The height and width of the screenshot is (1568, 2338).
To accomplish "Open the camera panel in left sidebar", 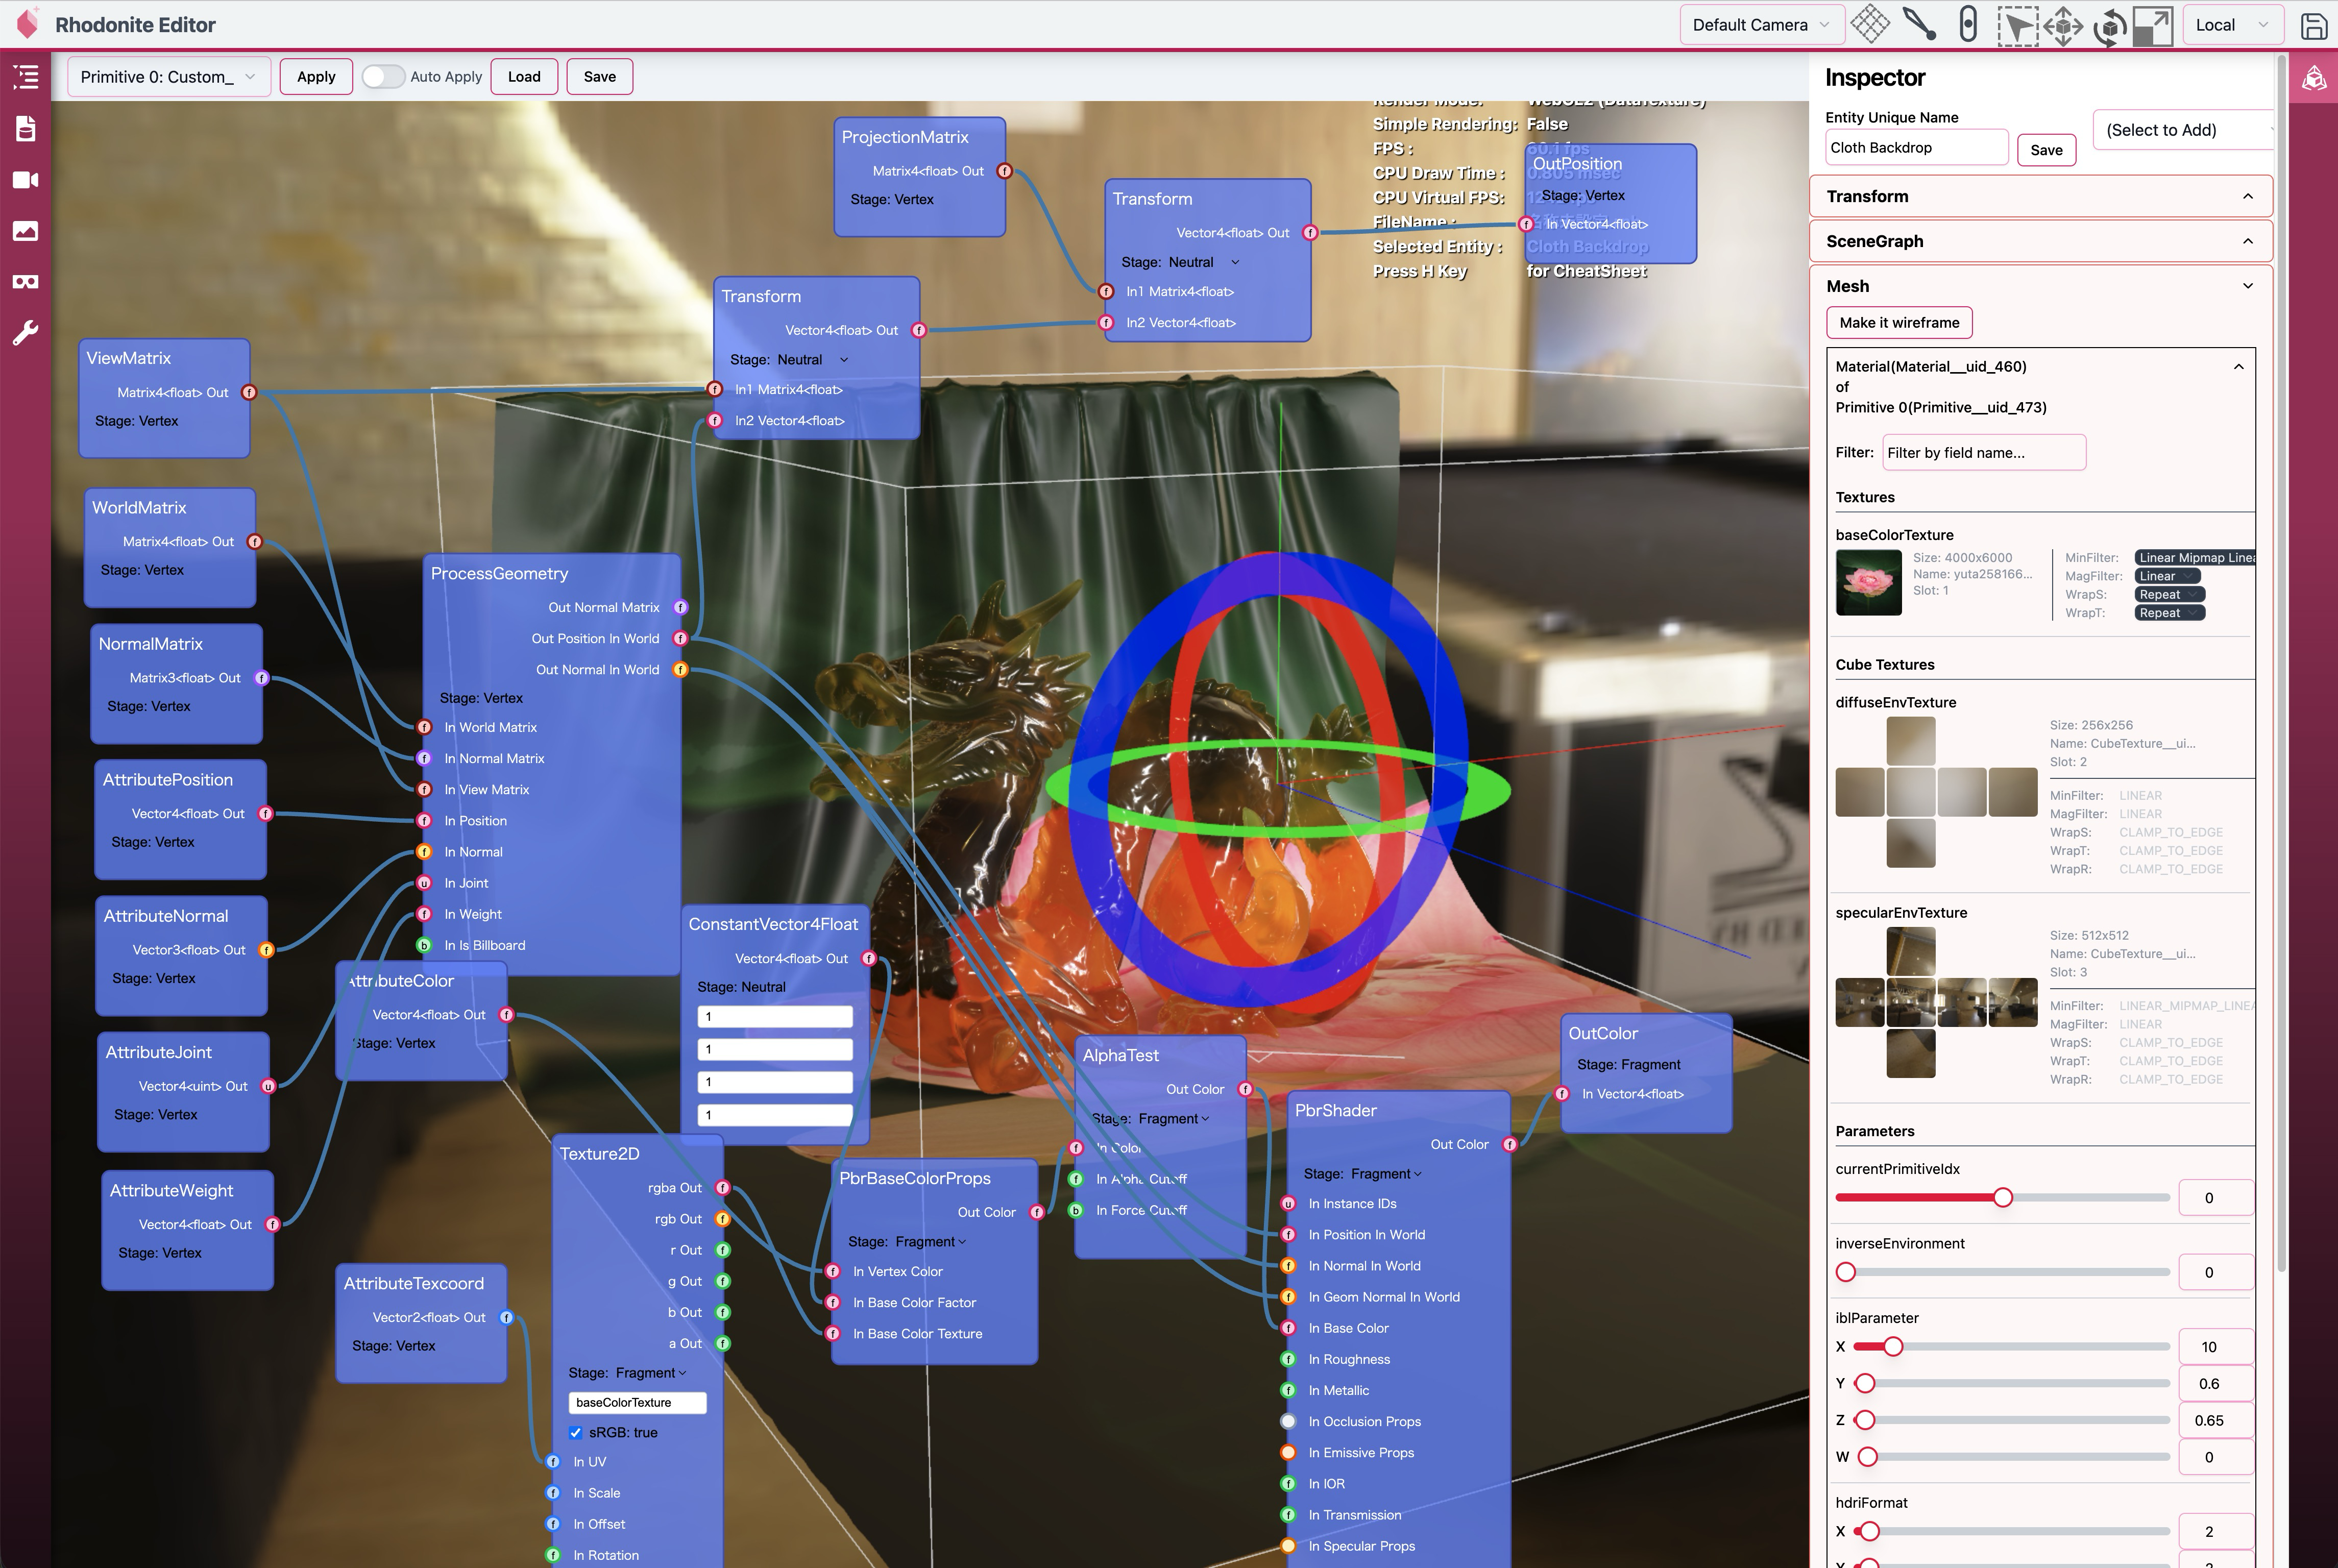I will (x=25, y=180).
